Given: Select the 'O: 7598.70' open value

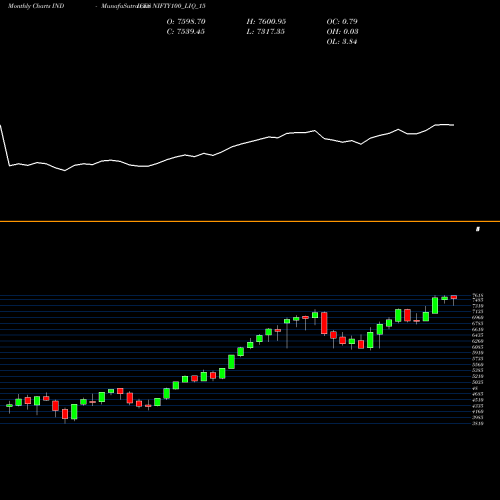Looking at the screenshot, I should point(186,22).
